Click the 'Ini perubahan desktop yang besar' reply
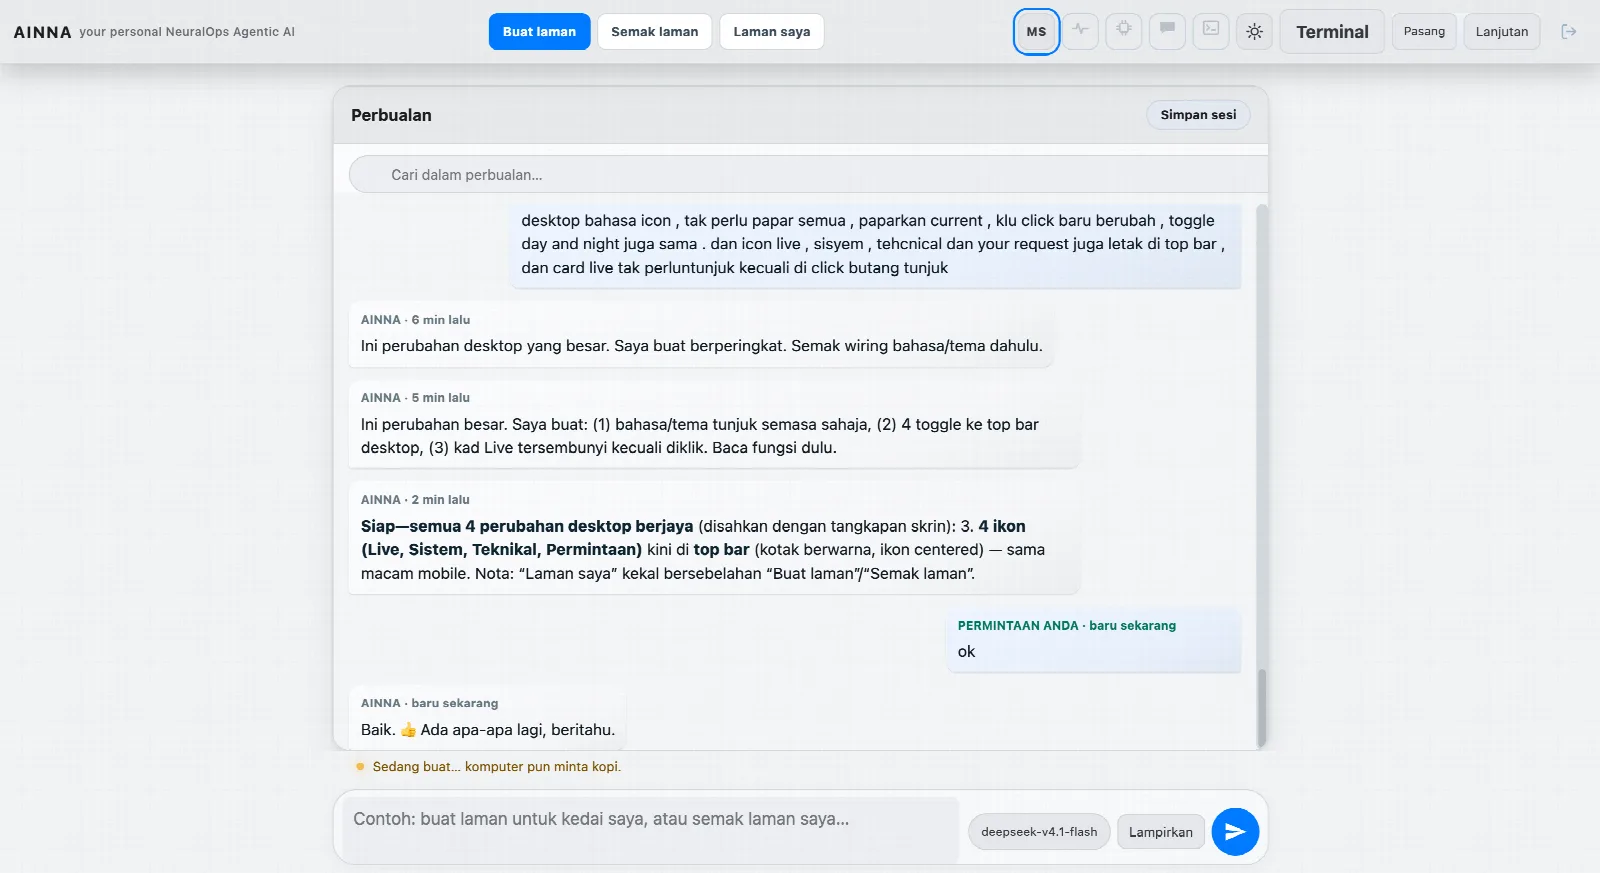1600x873 pixels. 701,335
